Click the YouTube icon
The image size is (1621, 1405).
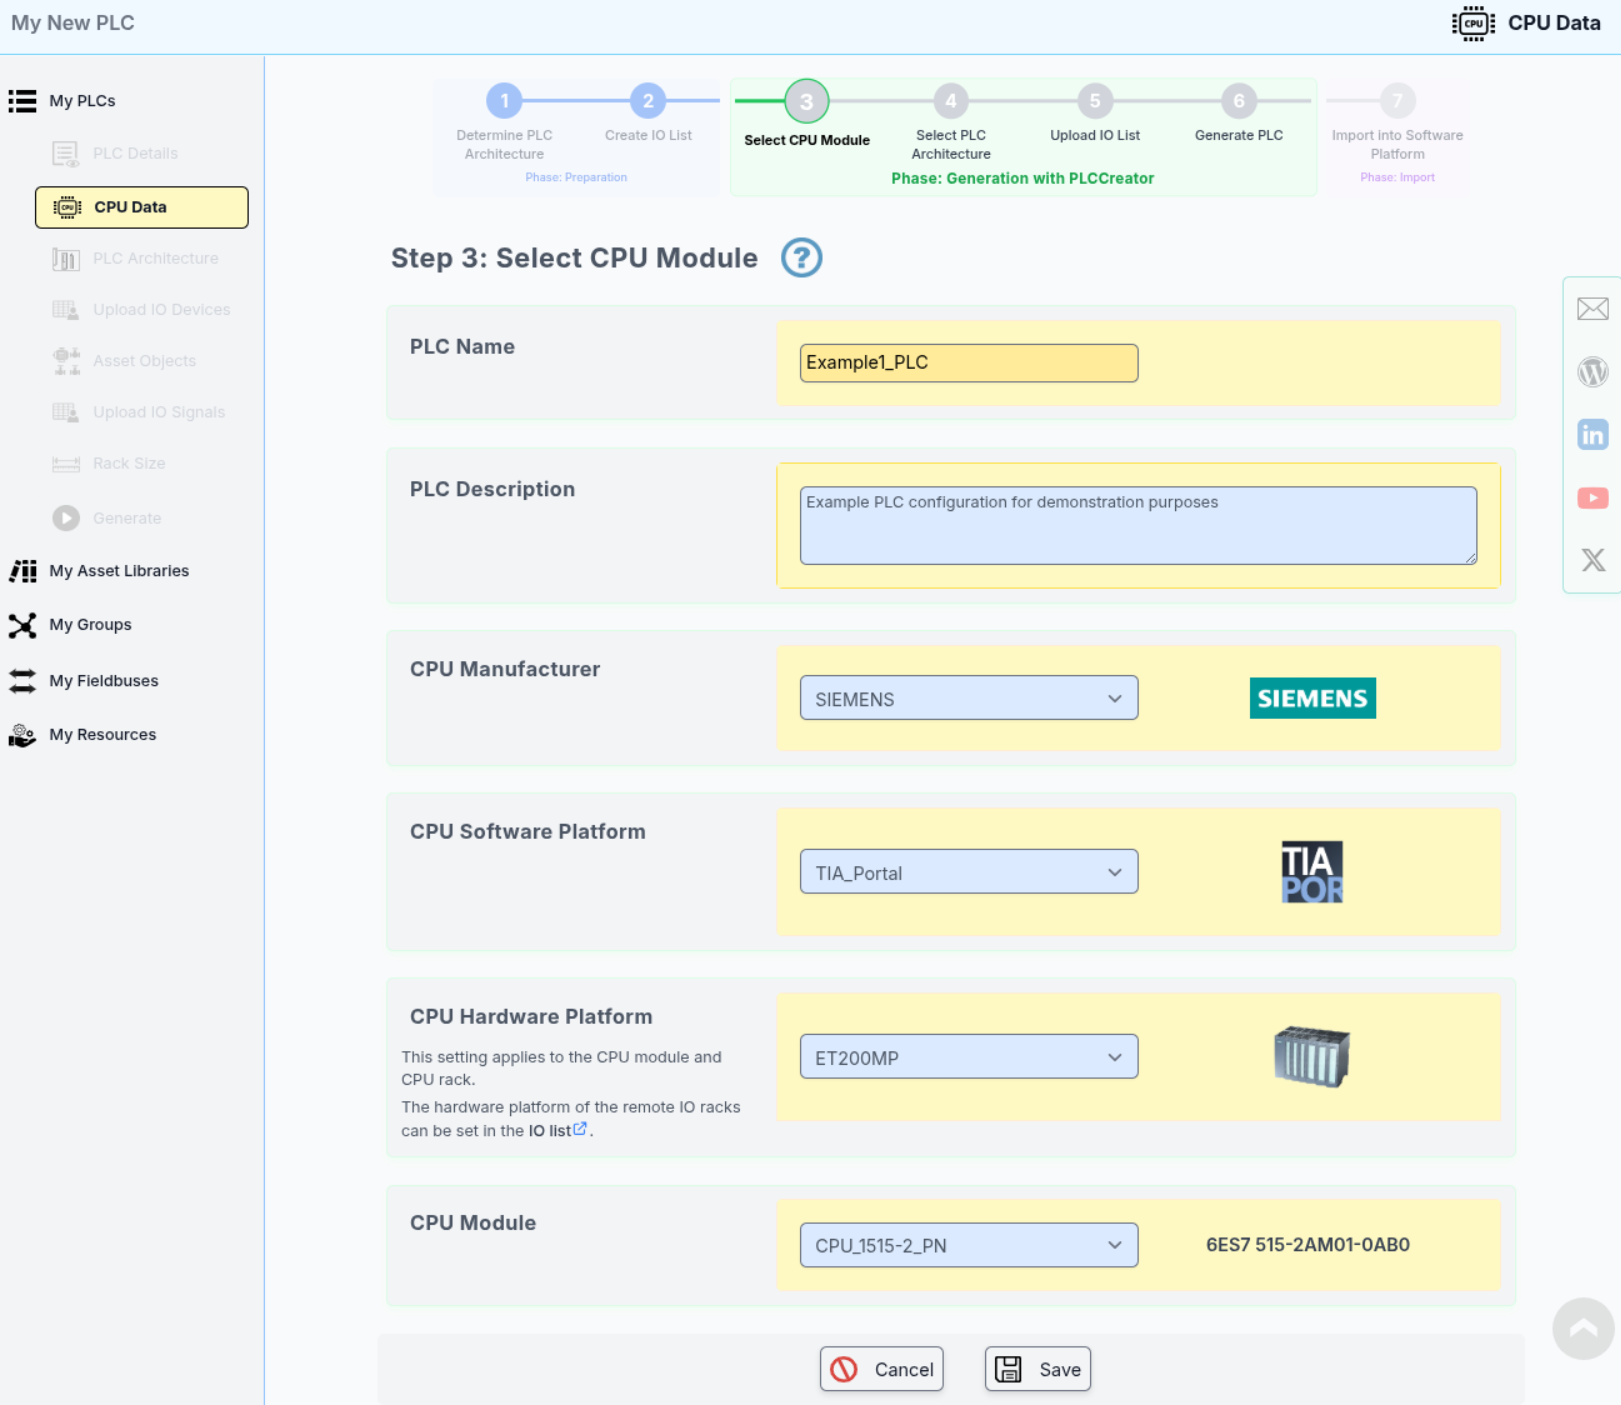click(1592, 498)
